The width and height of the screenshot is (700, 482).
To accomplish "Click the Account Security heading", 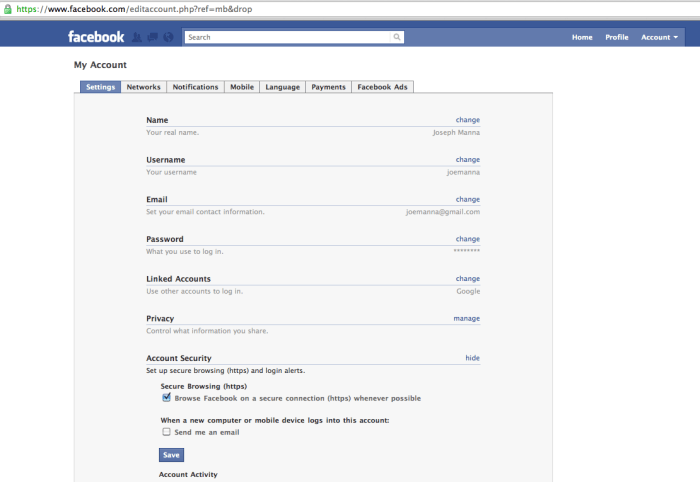I will pos(179,358).
